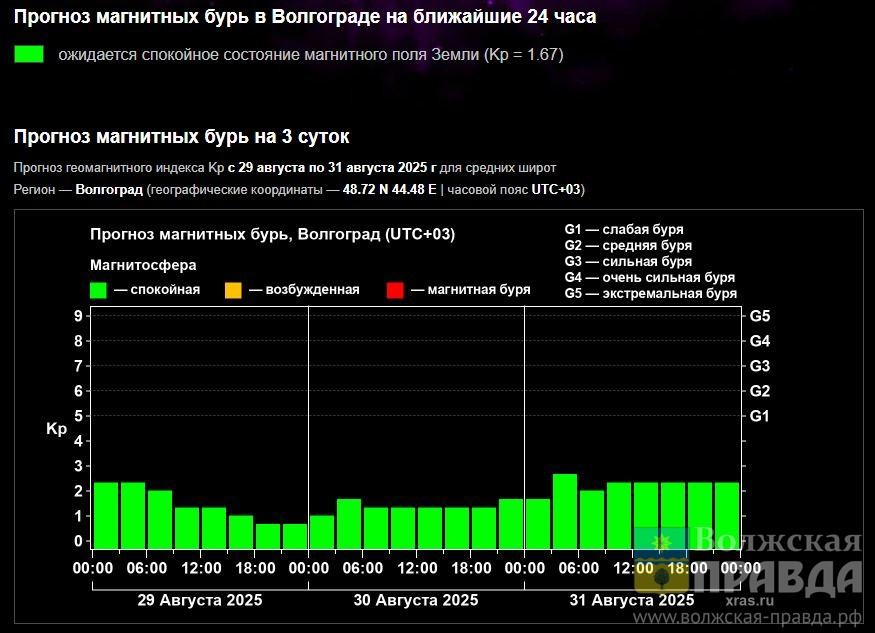This screenshot has height=633, width=875.
Task: Click the 'G3 — сильная буря' legend entry
Action: click(x=628, y=261)
